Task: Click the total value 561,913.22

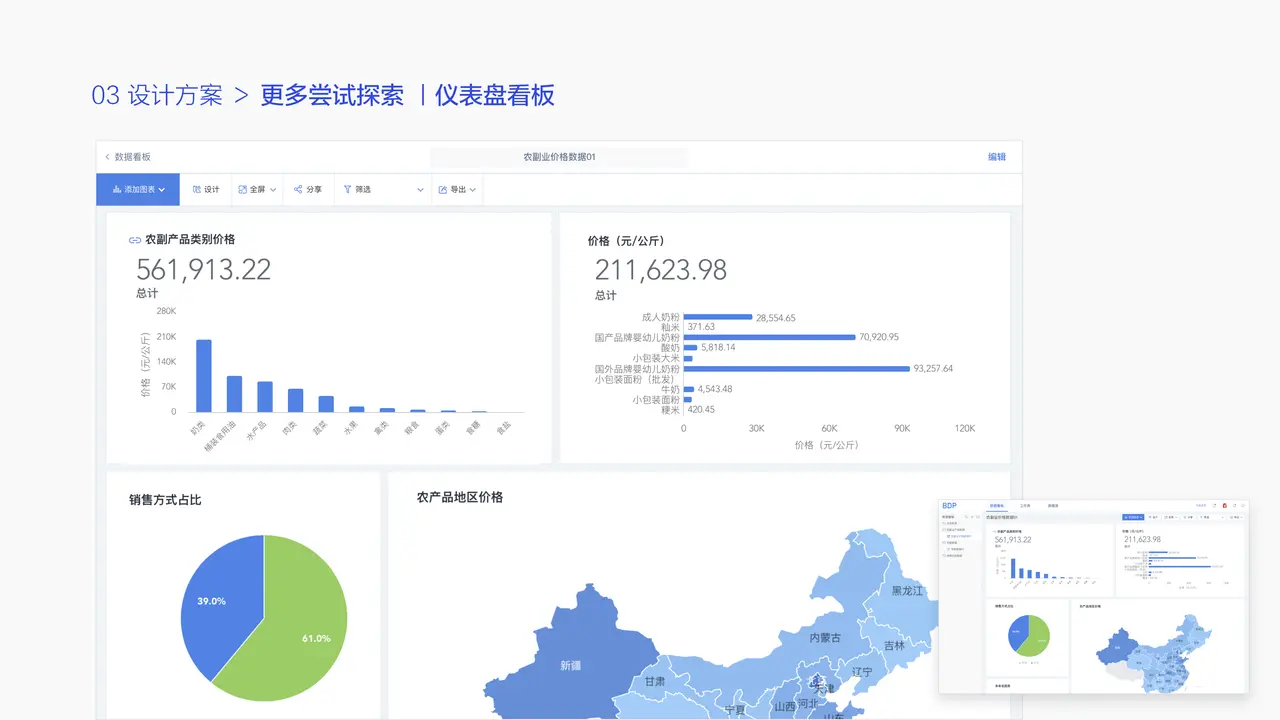Action: 203,269
